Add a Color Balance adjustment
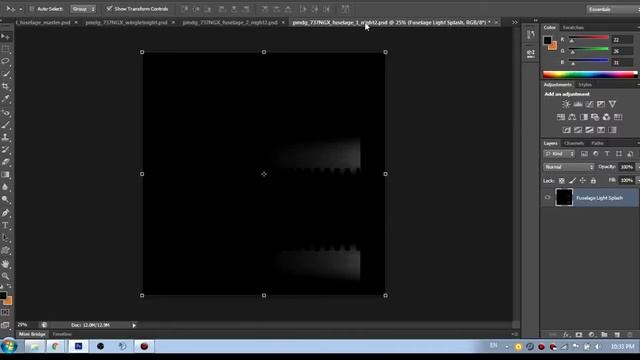The image size is (640, 360). point(572,117)
